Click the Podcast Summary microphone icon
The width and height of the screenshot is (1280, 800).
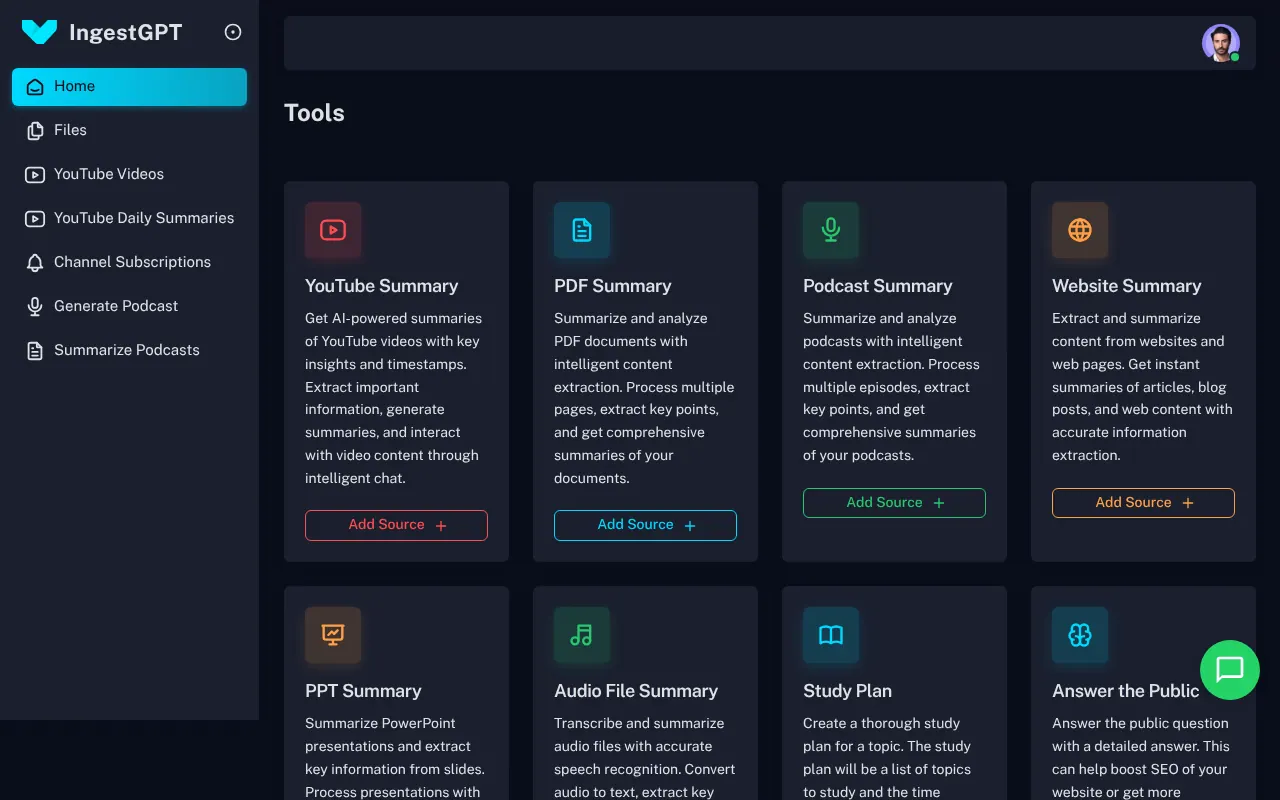click(x=831, y=230)
